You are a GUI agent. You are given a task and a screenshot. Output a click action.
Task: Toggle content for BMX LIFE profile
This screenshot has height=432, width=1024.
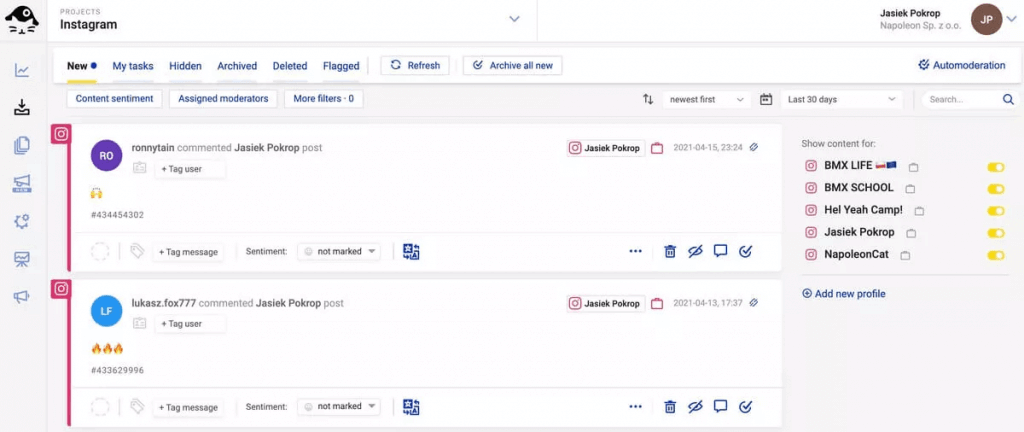coord(996,168)
